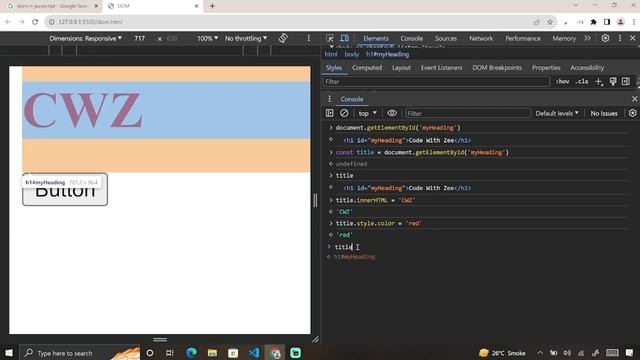Toggle the .cls element classes panel
The image size is (640, 360).
coord(582,82)
